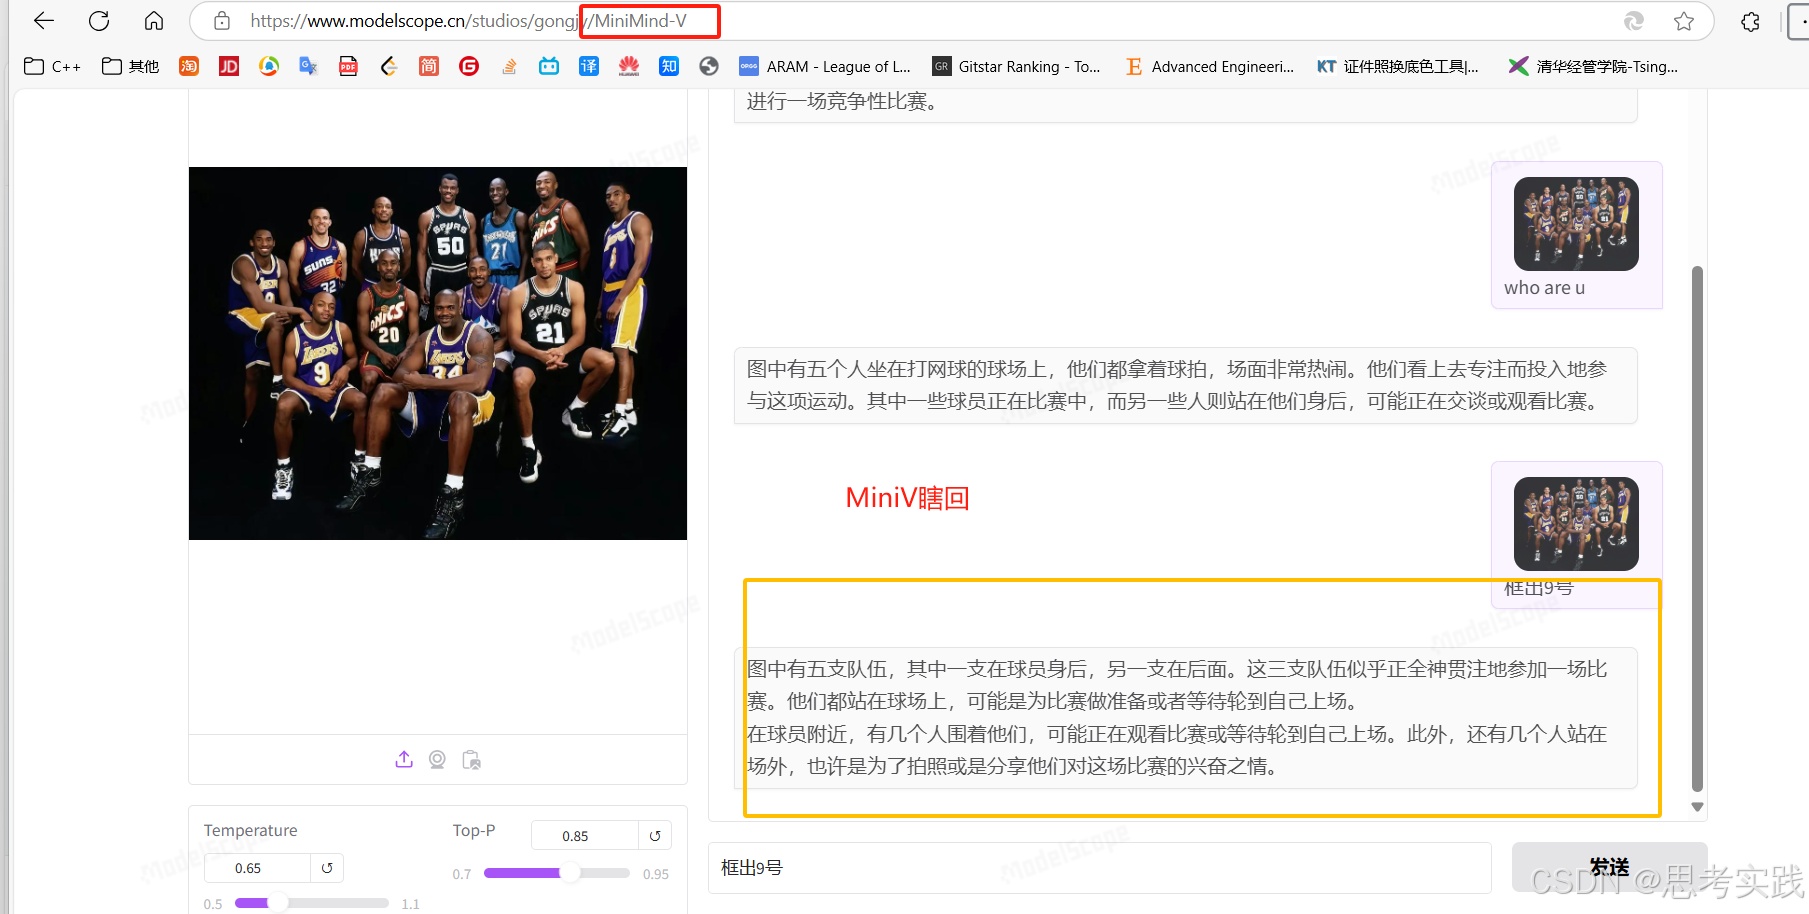Open the Google Translate bookmark icon

pos(307,66)
